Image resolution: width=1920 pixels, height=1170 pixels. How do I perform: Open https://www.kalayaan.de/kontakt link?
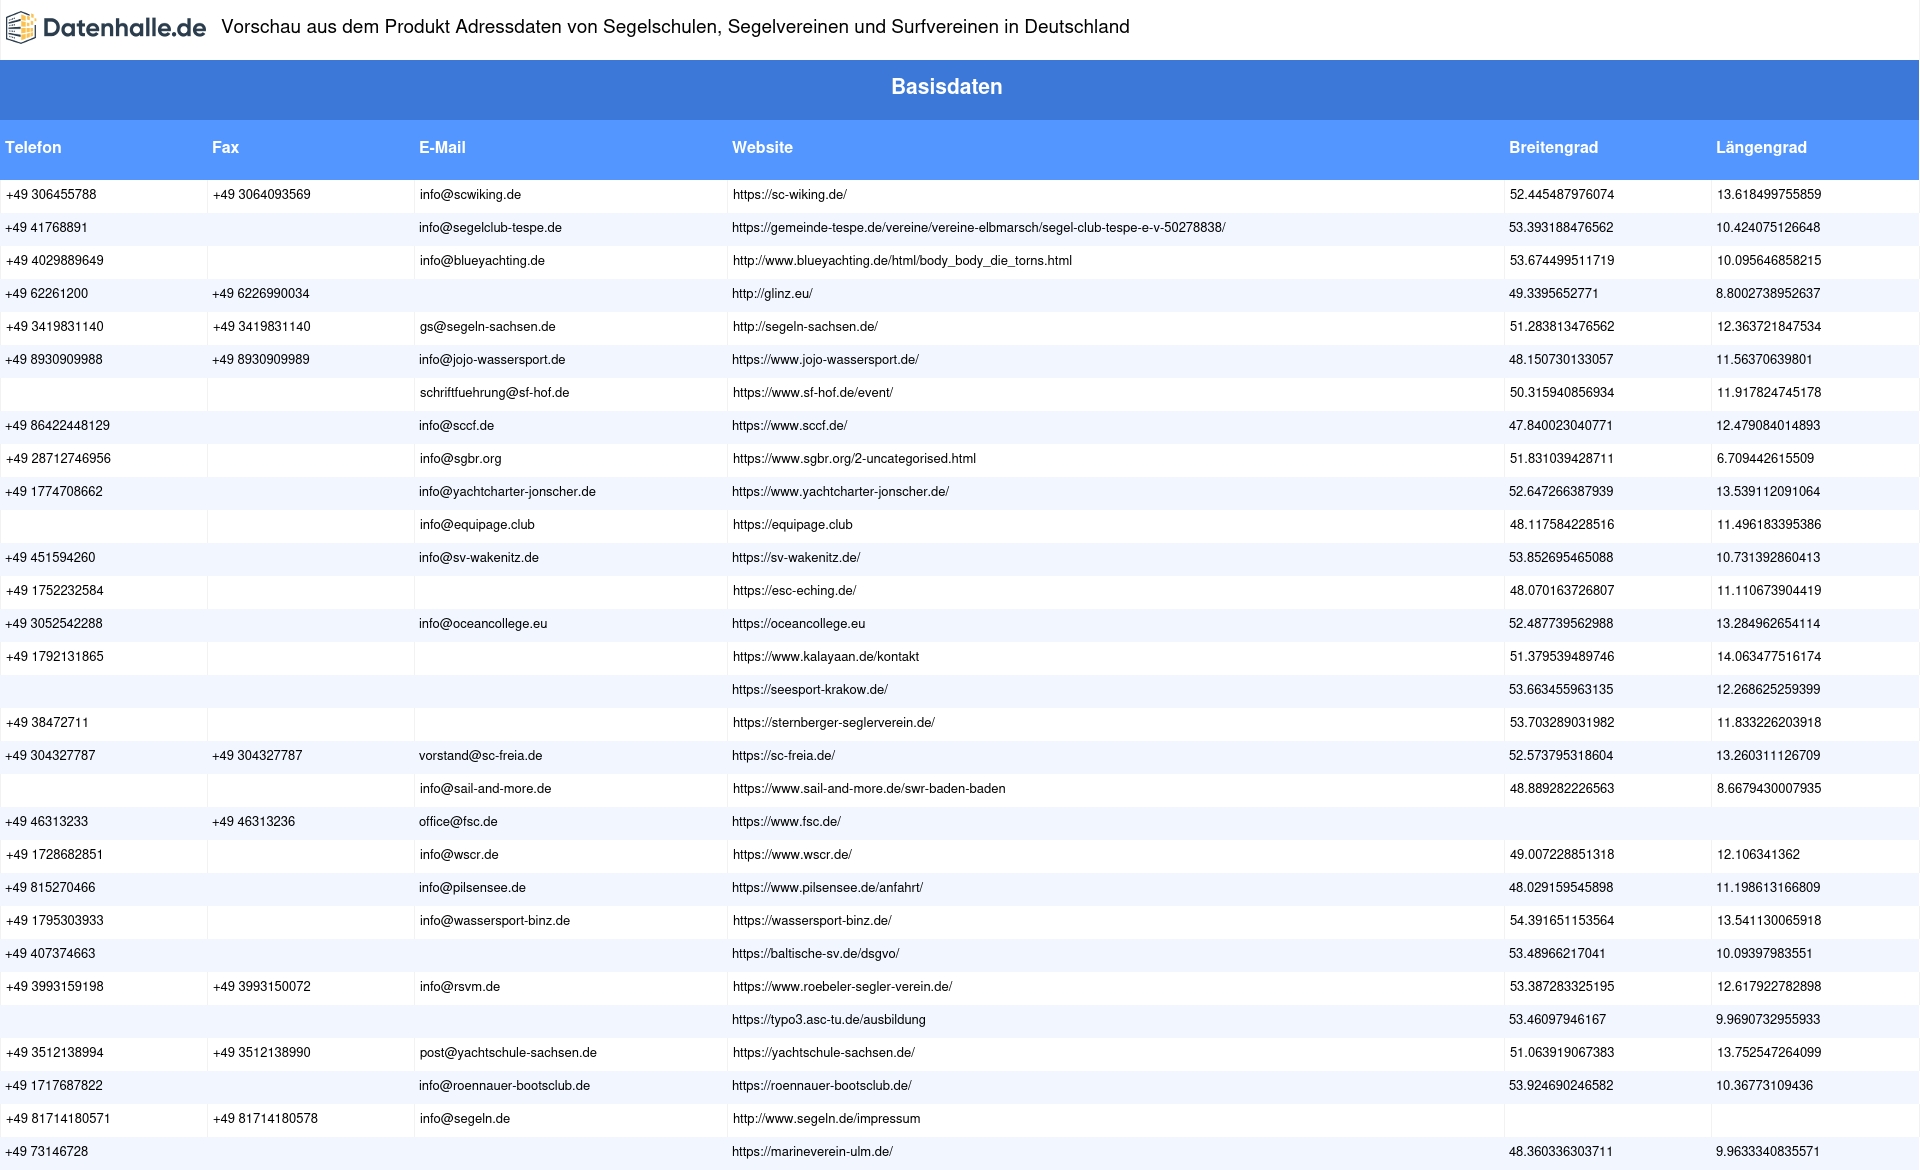(825, 657)
